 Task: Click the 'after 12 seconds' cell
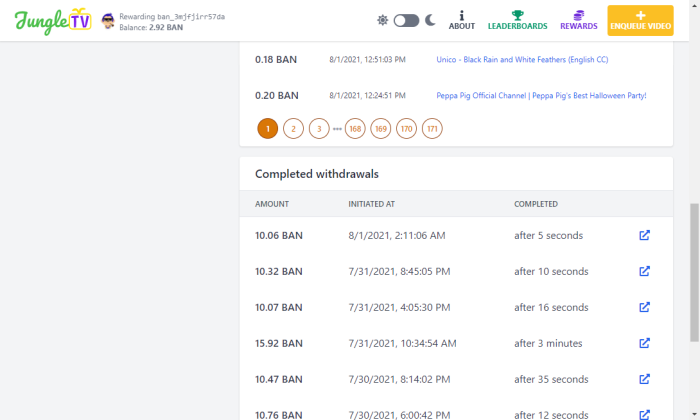[551, 415]
